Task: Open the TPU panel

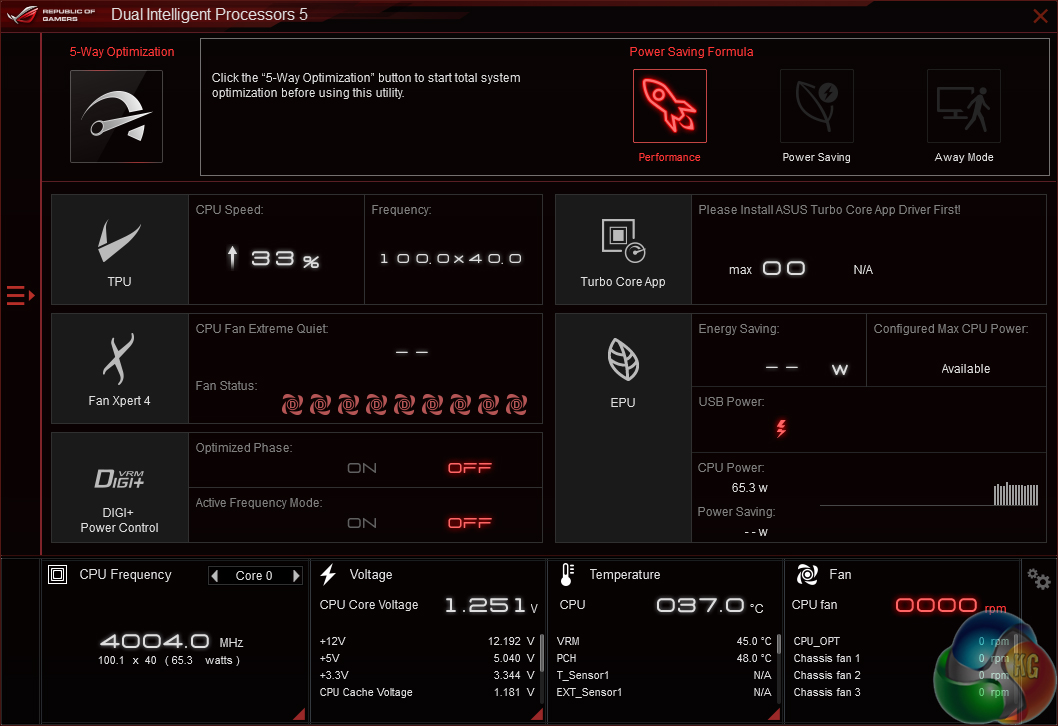Action: click(x=119, y=250)
